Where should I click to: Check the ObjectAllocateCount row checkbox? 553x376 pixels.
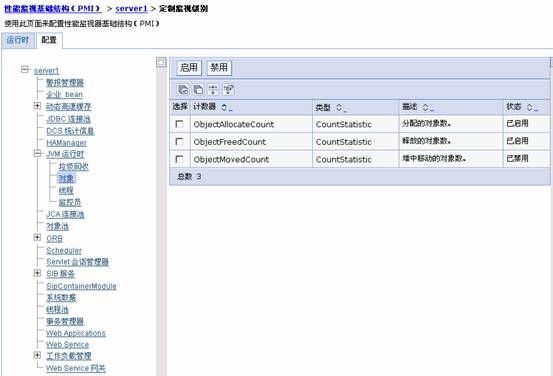click(x=180, y=124)
